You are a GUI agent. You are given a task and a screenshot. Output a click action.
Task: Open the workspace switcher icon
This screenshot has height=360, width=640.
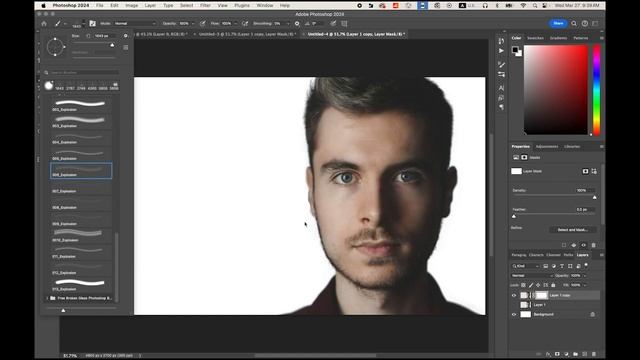tap(596, 24)
